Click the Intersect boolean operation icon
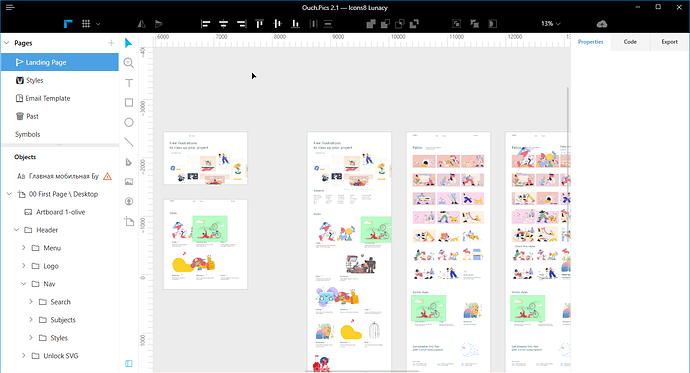This screenshot has width=690, height=373. [x=400, y=24]
